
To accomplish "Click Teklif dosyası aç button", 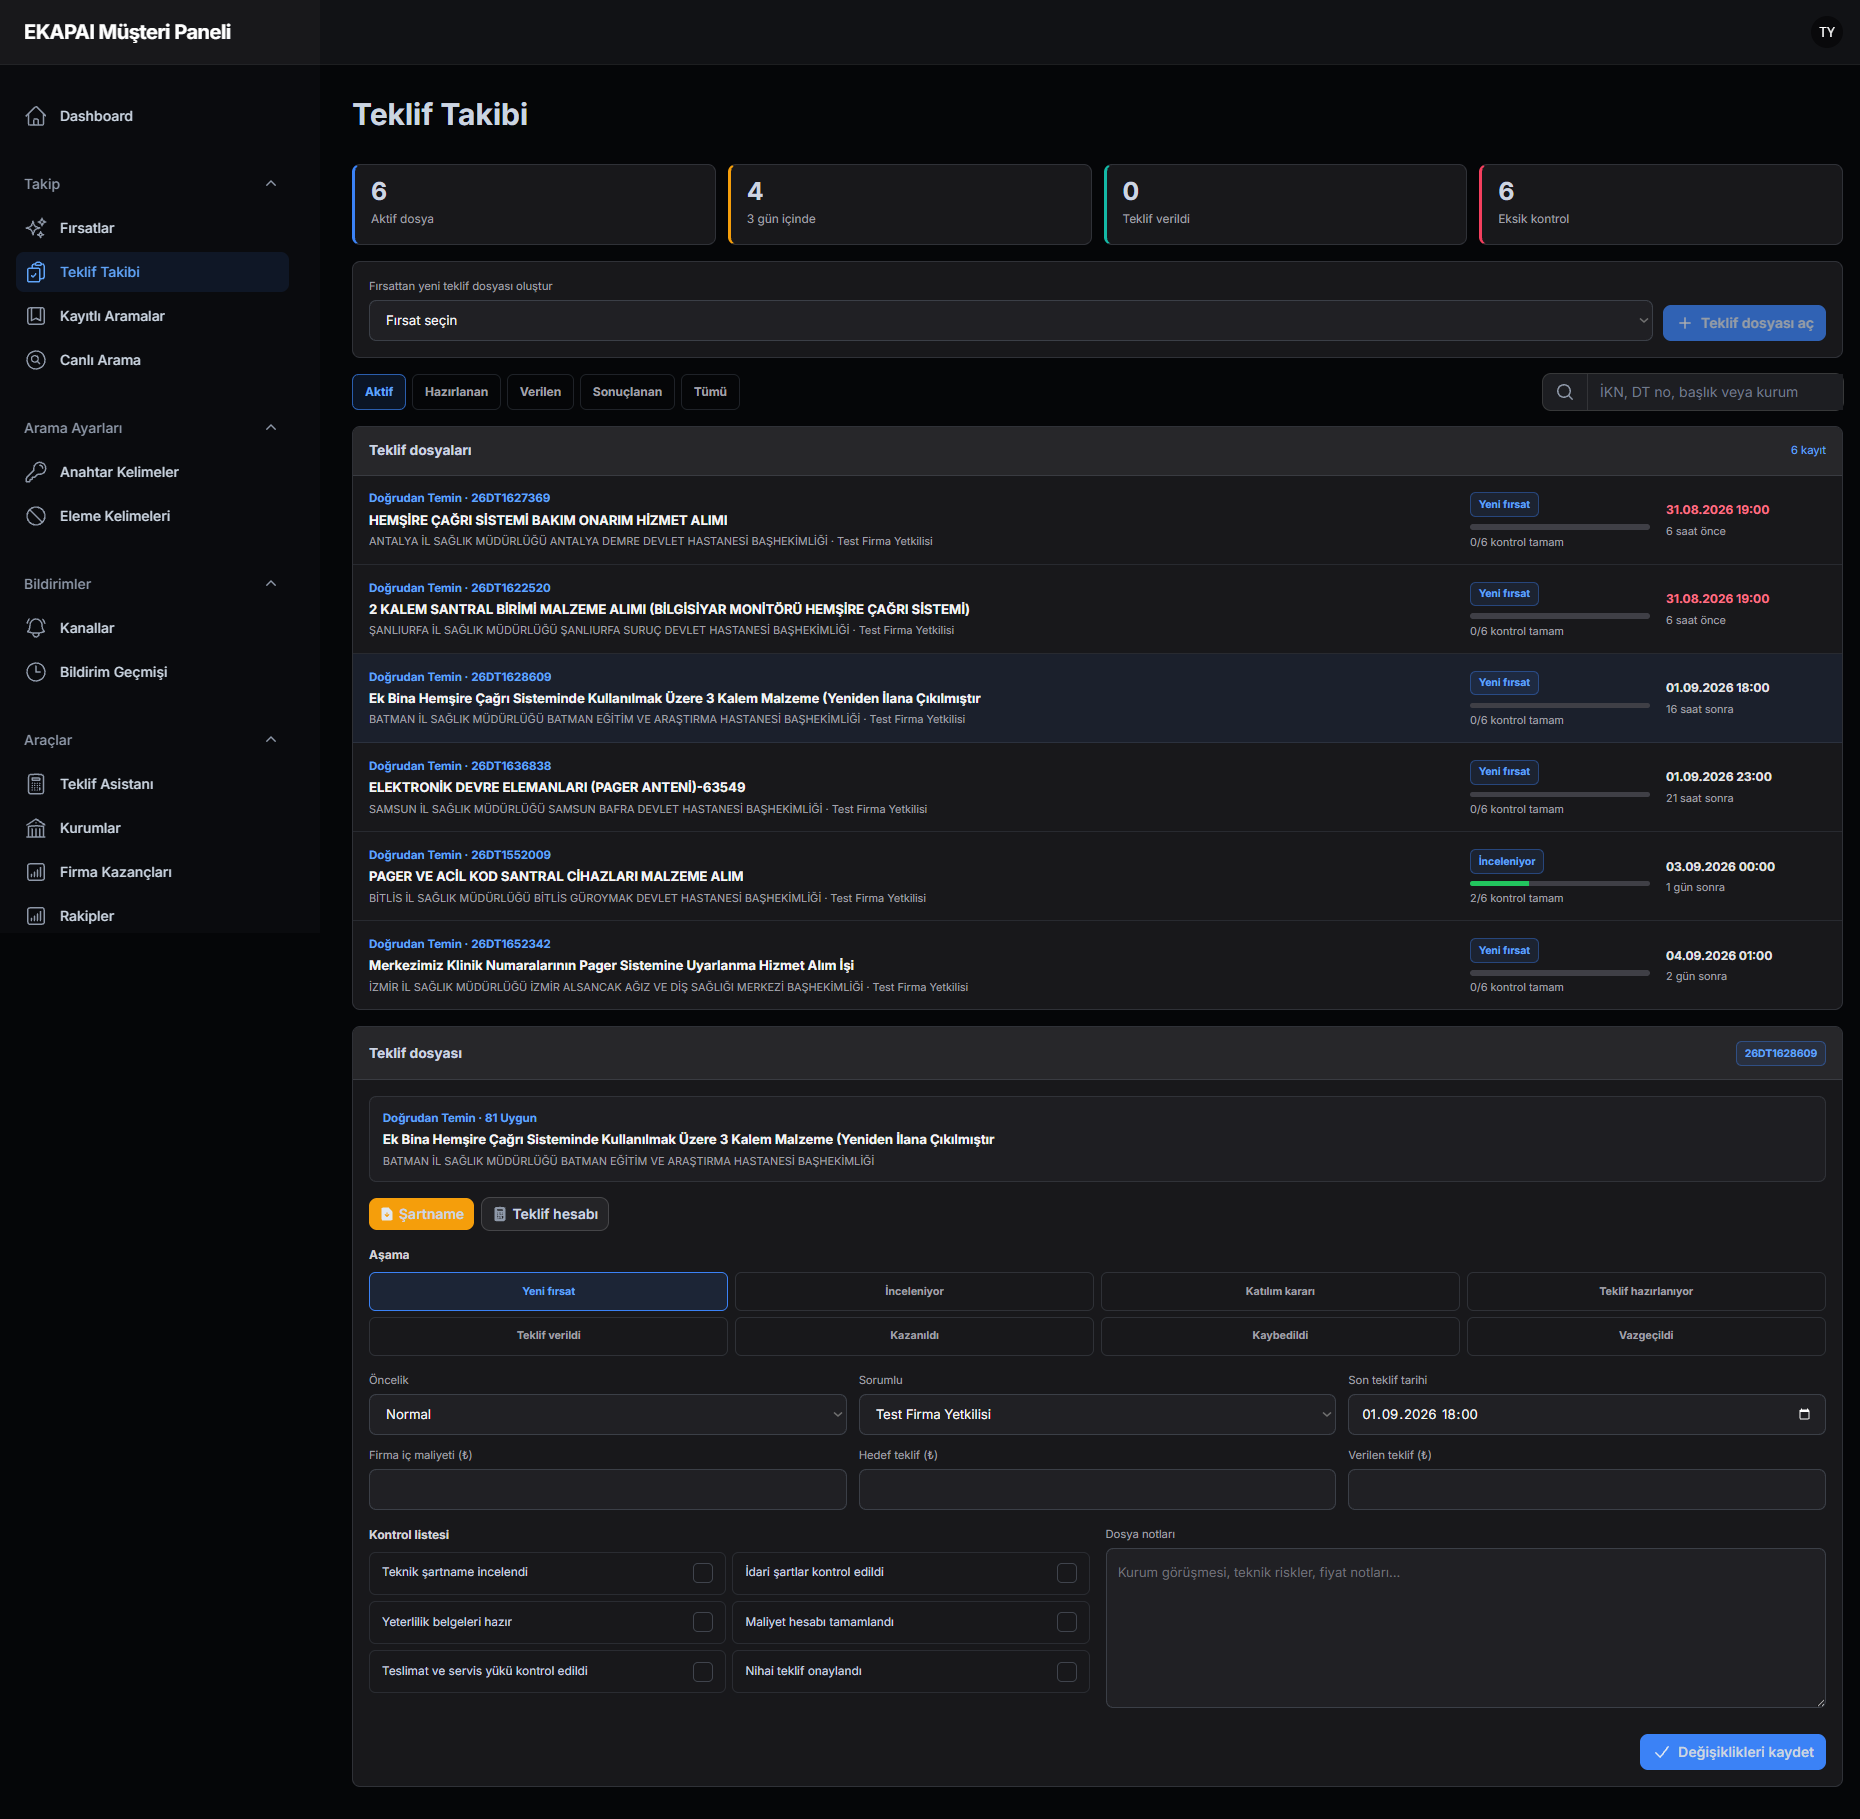I will coord(1744,323).
